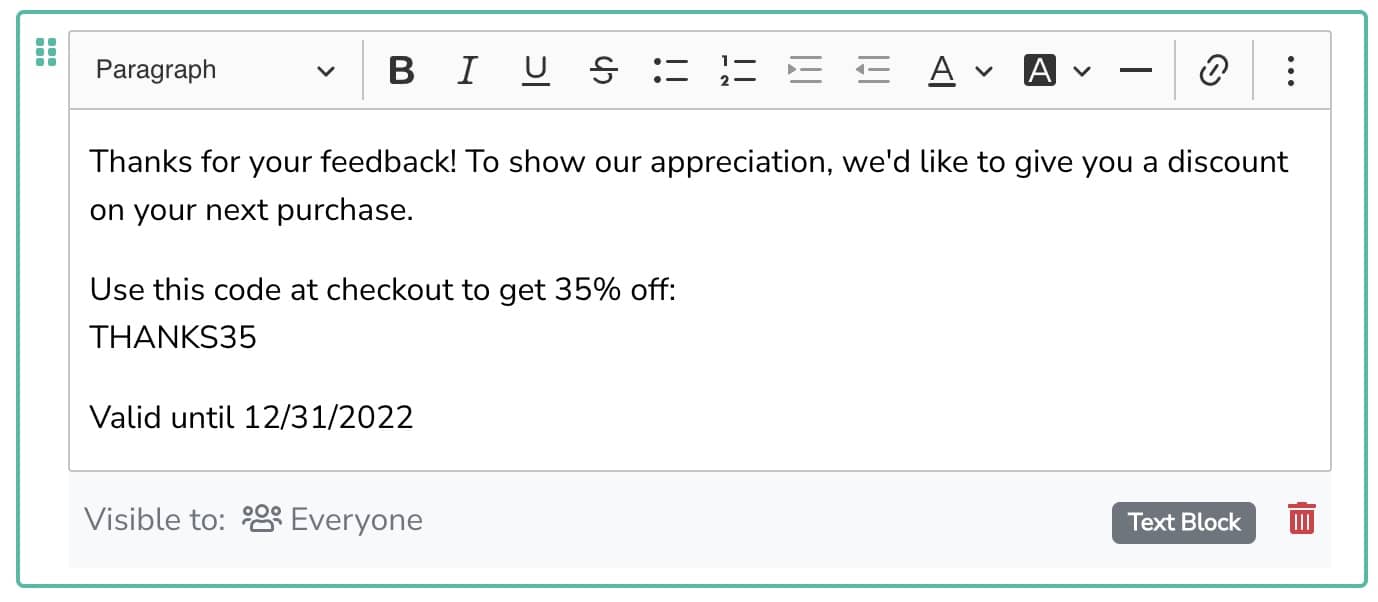Expand background color options arrow
Screen dimensions: 1378x602
click(1082, 71)
